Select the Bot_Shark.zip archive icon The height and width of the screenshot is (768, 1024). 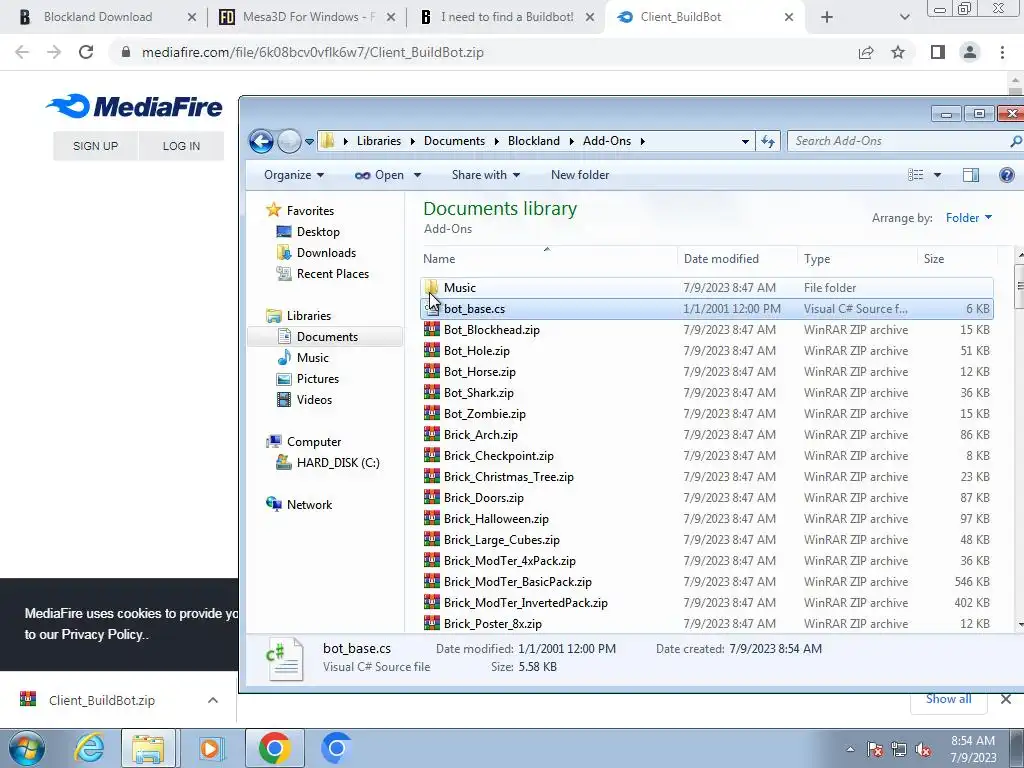432,392
